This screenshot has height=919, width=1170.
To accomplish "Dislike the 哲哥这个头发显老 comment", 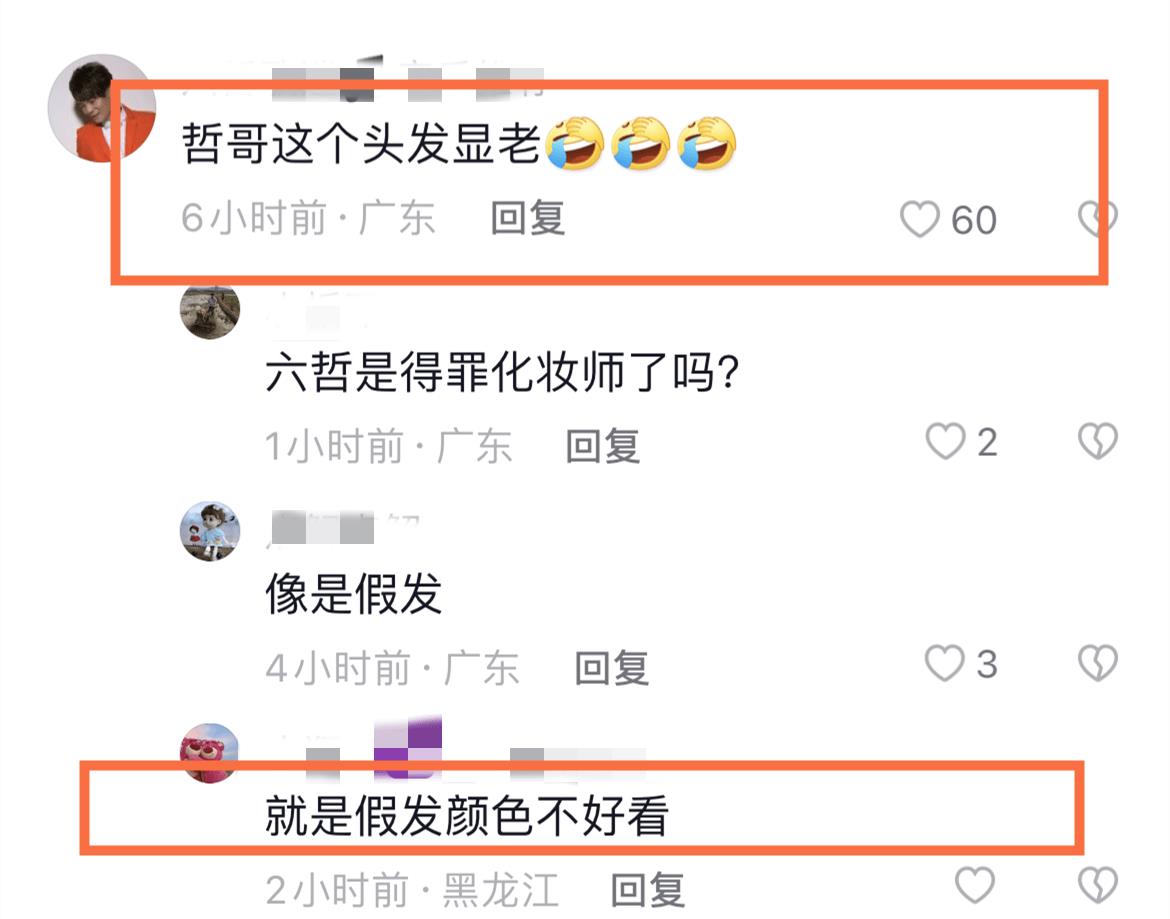I will tap(1098, 218).
